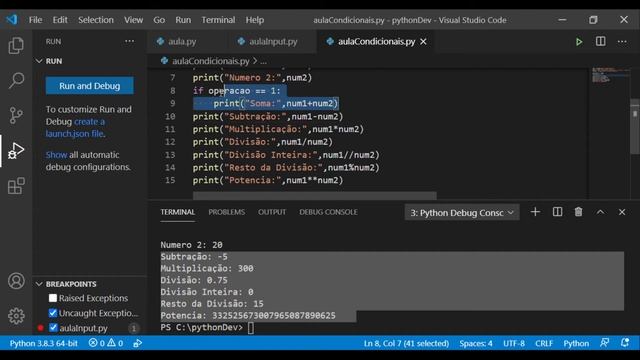
Task: Maximize terminal panel with up chevron
Action: pyautogui.click(x=600, y=212)
